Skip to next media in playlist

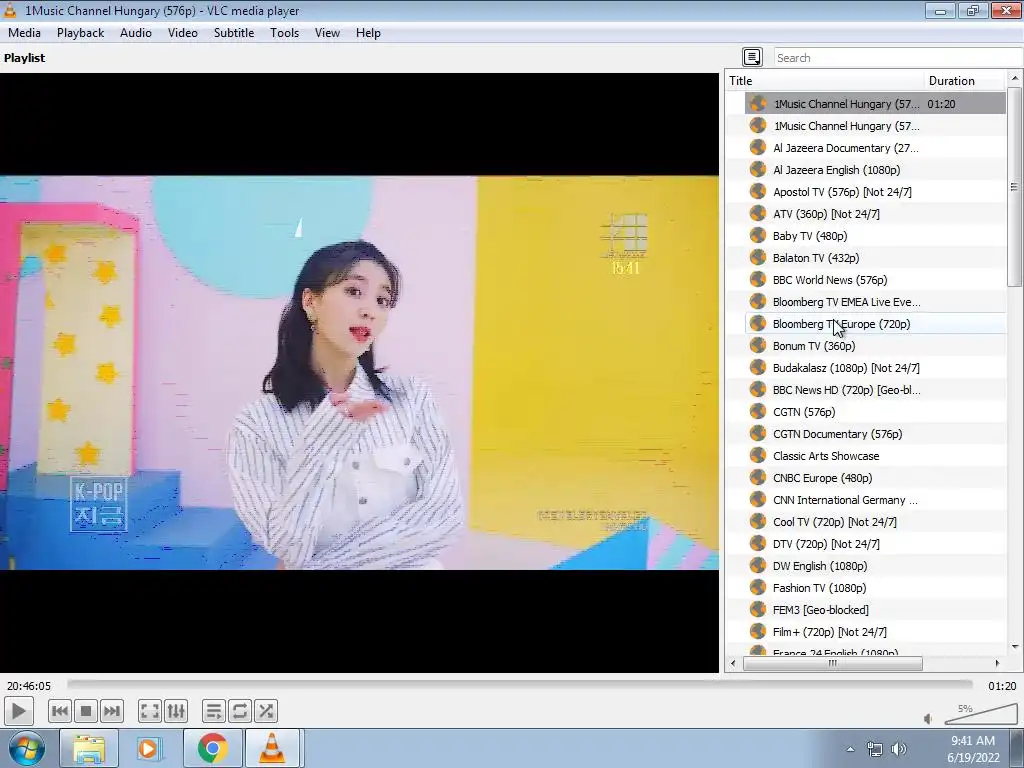pos(112,711)
